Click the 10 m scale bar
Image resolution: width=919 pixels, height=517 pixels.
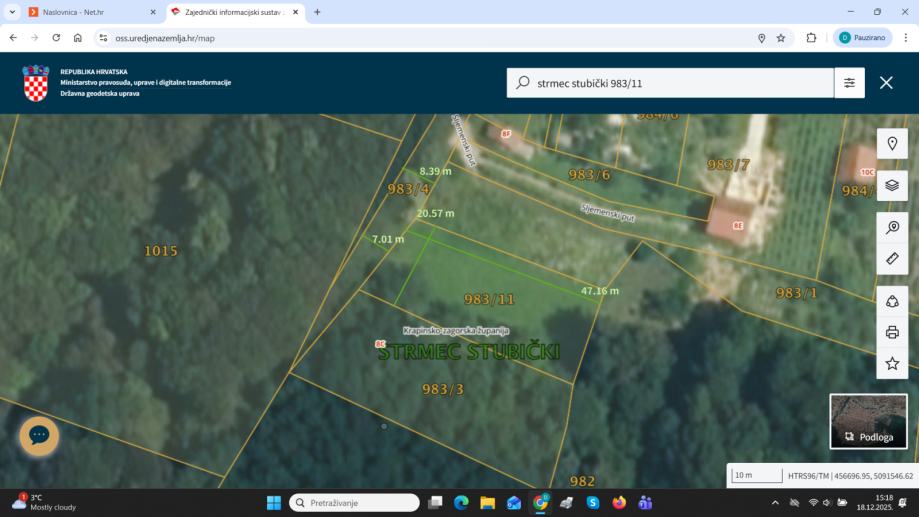pyautogui.click(x=757, y=475)
